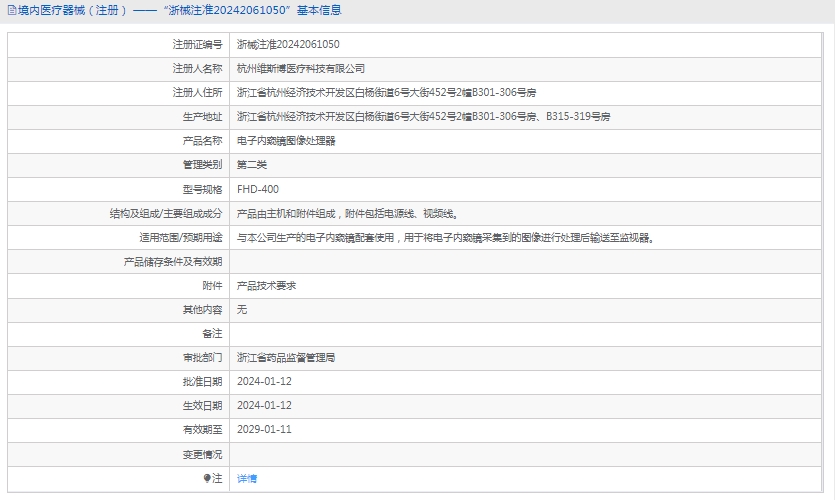The width and height of the screenshot is (835, 500).
Task: Click the 变更情况 row label
Action: [202, 454]
